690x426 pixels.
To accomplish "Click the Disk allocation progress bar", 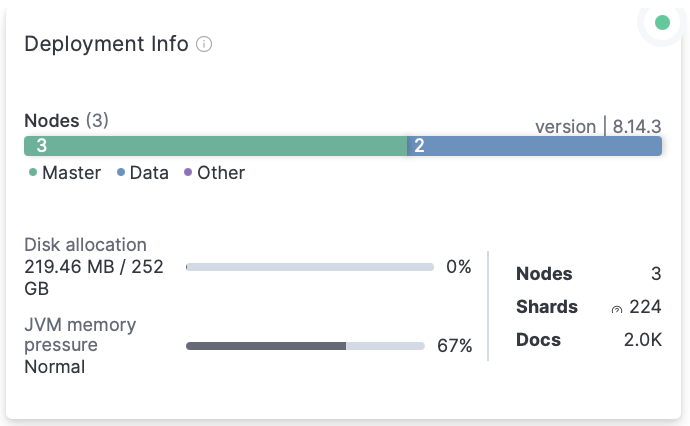I will click(310, 268).
